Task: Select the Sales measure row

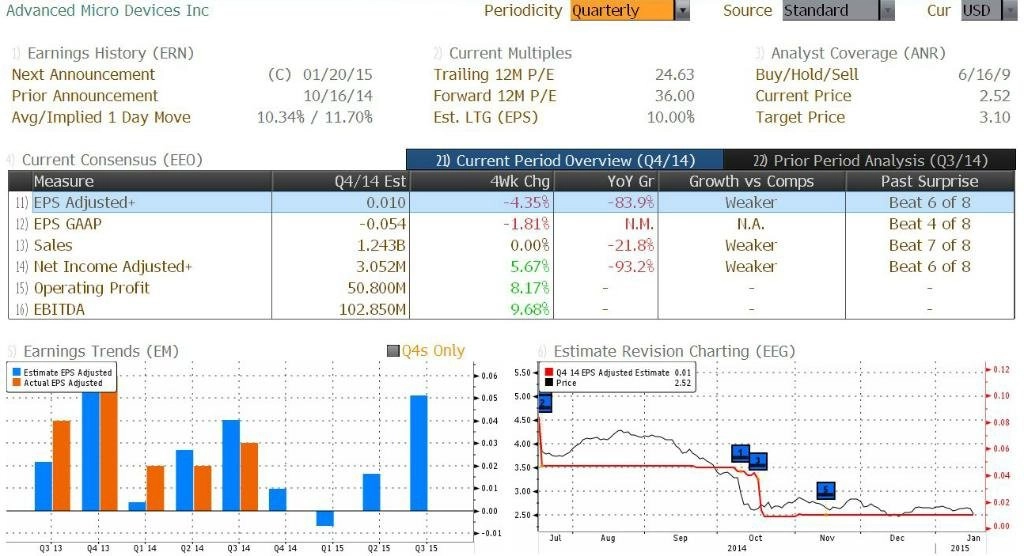Action: click(x=511, y=245)
